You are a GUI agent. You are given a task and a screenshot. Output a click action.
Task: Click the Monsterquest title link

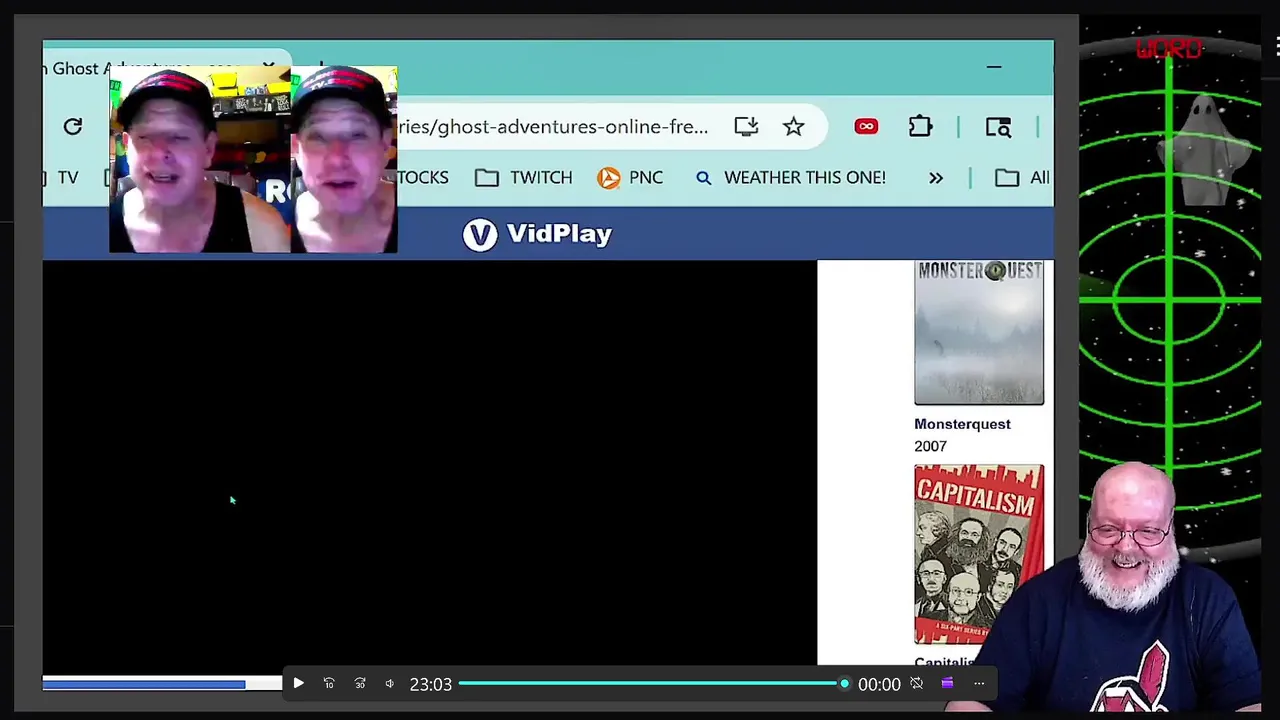pos(962,424)
